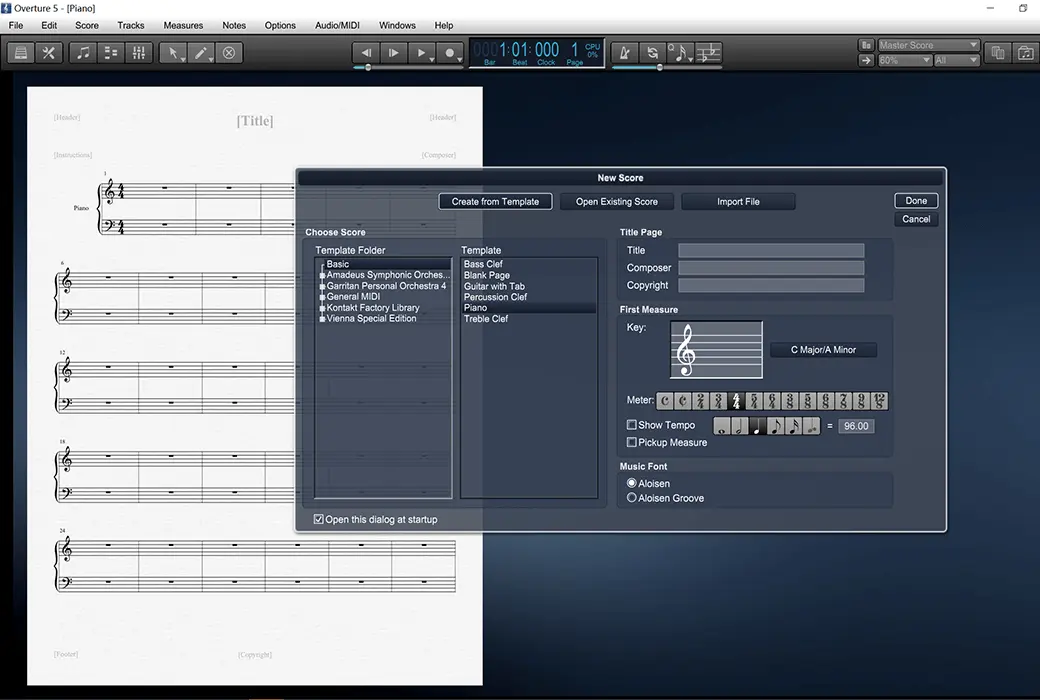Cancel the New Score dialog

[916, 219]
